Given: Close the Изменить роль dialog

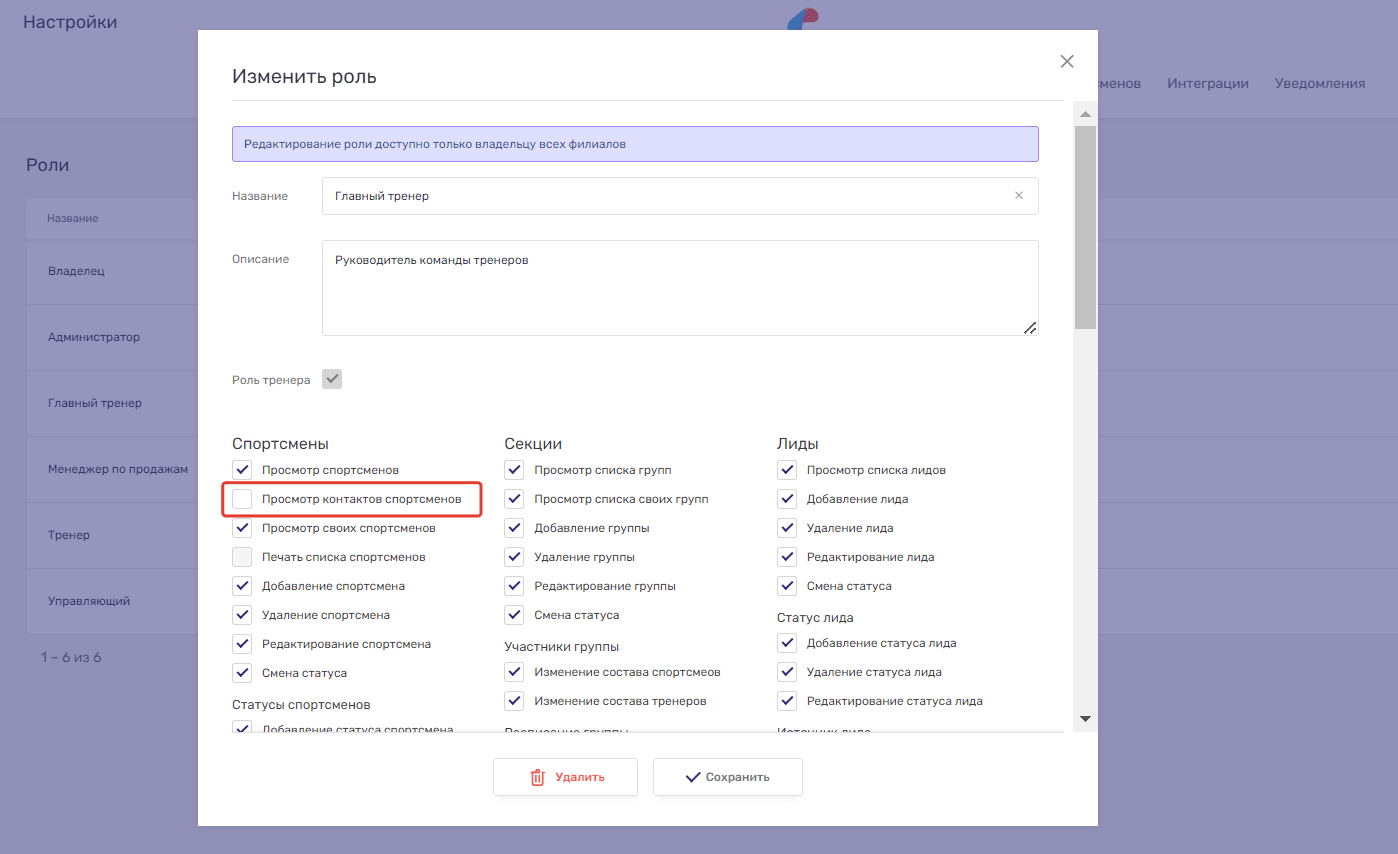Looking at the screenshot, I should (1067, 62).
